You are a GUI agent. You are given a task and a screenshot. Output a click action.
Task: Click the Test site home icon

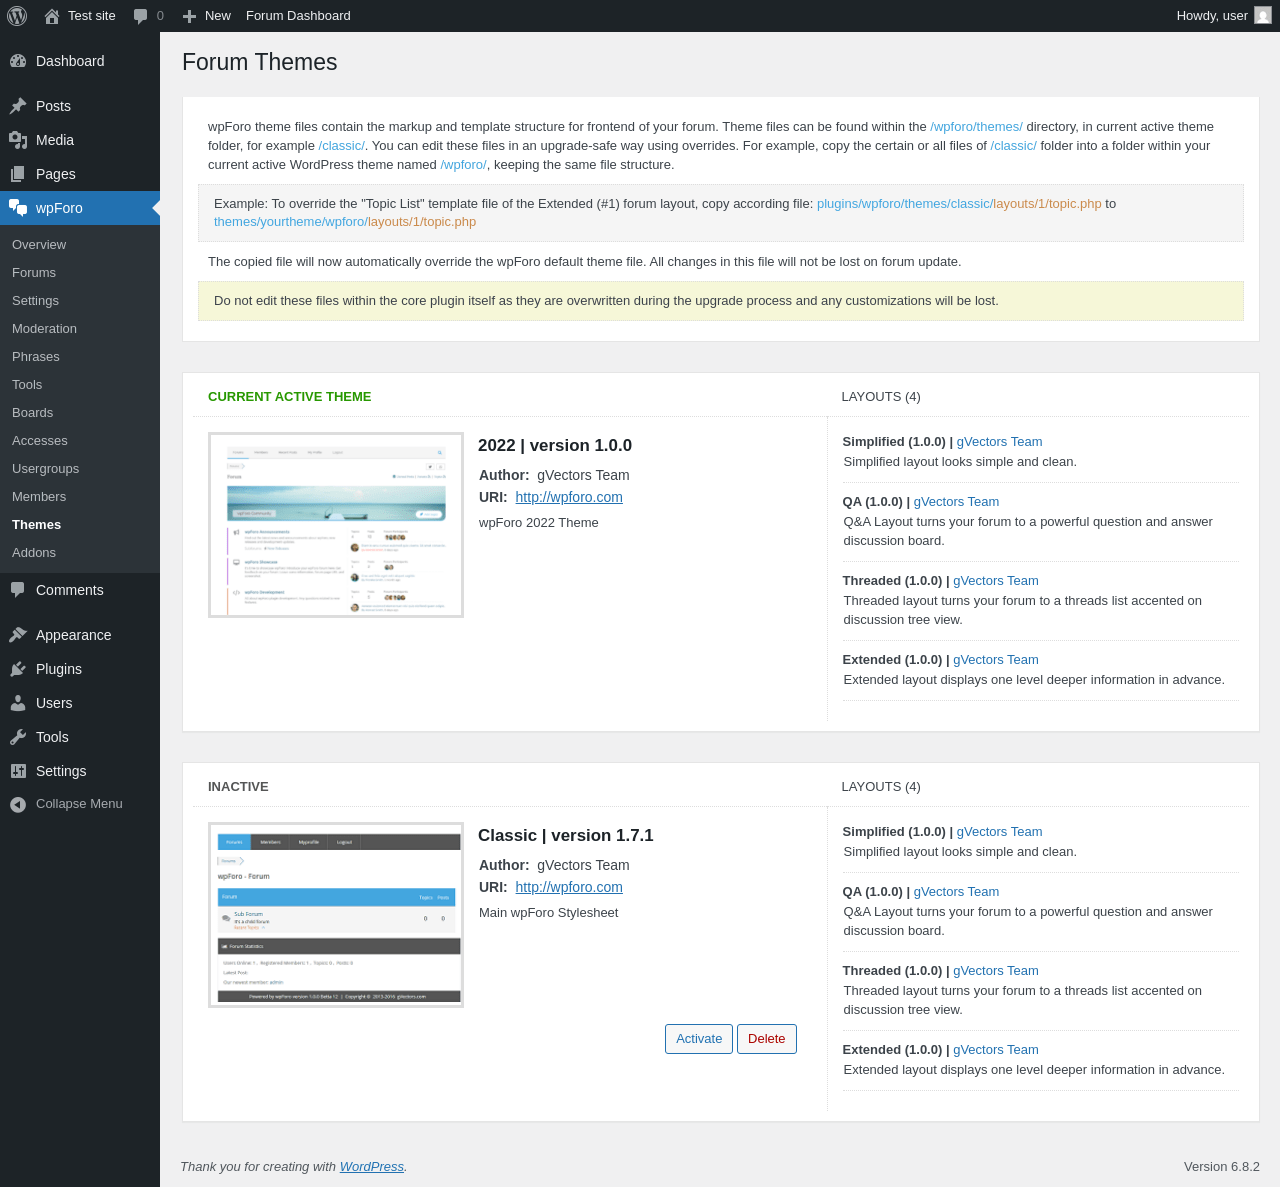point(52,16)
